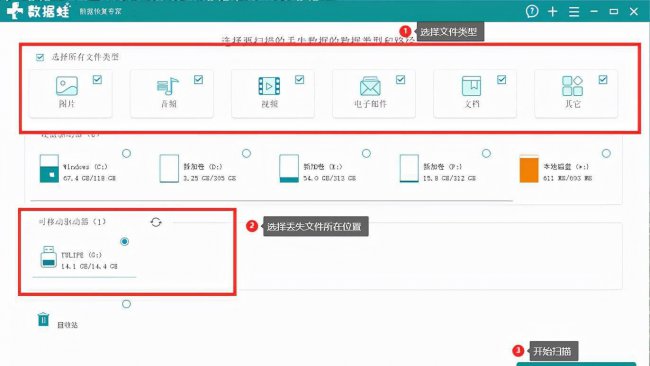Click the plus icon in title bar
The image size is (650, 366).
point(553,12)
